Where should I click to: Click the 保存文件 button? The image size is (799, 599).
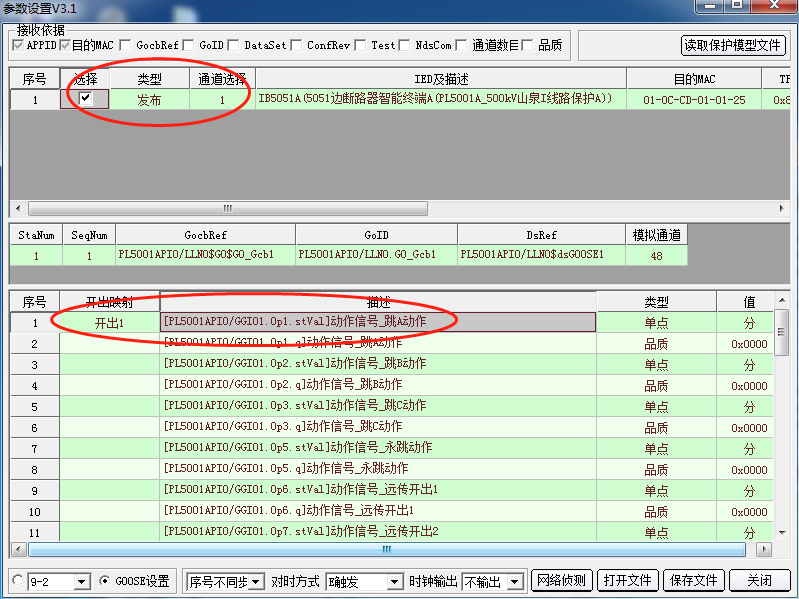tap(694, 580)
